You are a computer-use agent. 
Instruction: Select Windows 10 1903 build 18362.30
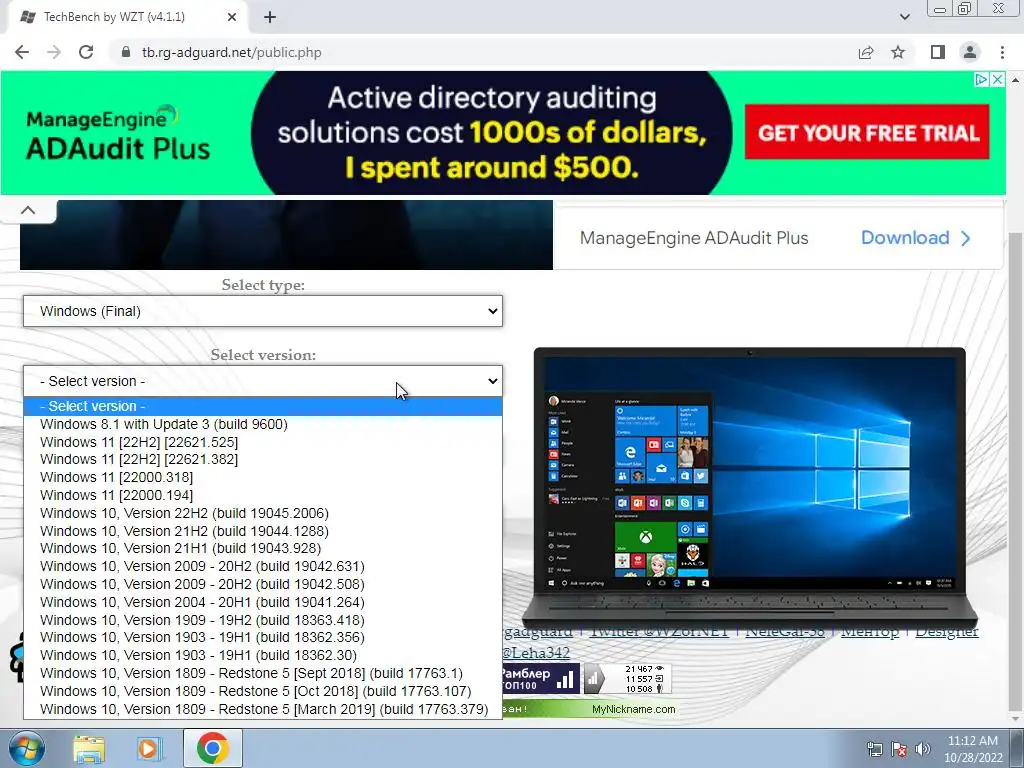click(x=263, y=656)
